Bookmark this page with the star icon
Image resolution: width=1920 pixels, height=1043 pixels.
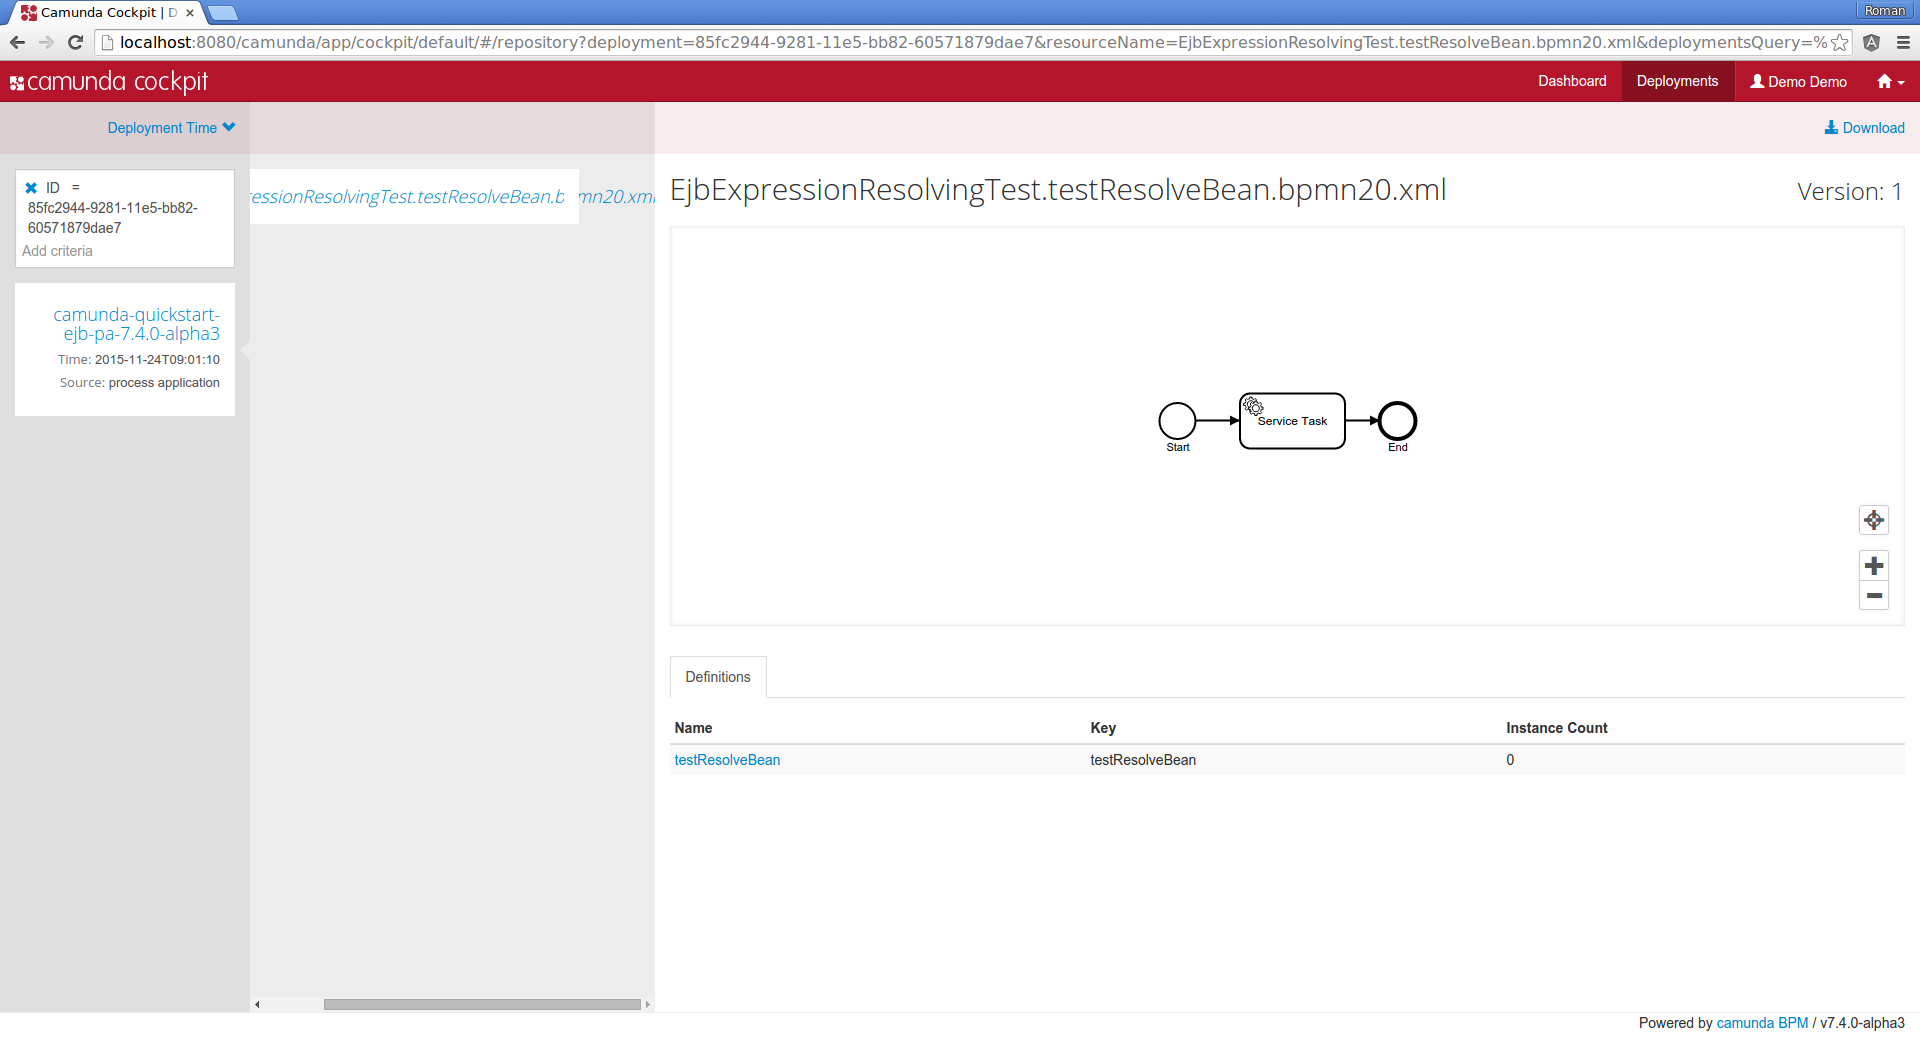tap(1839, 42)
